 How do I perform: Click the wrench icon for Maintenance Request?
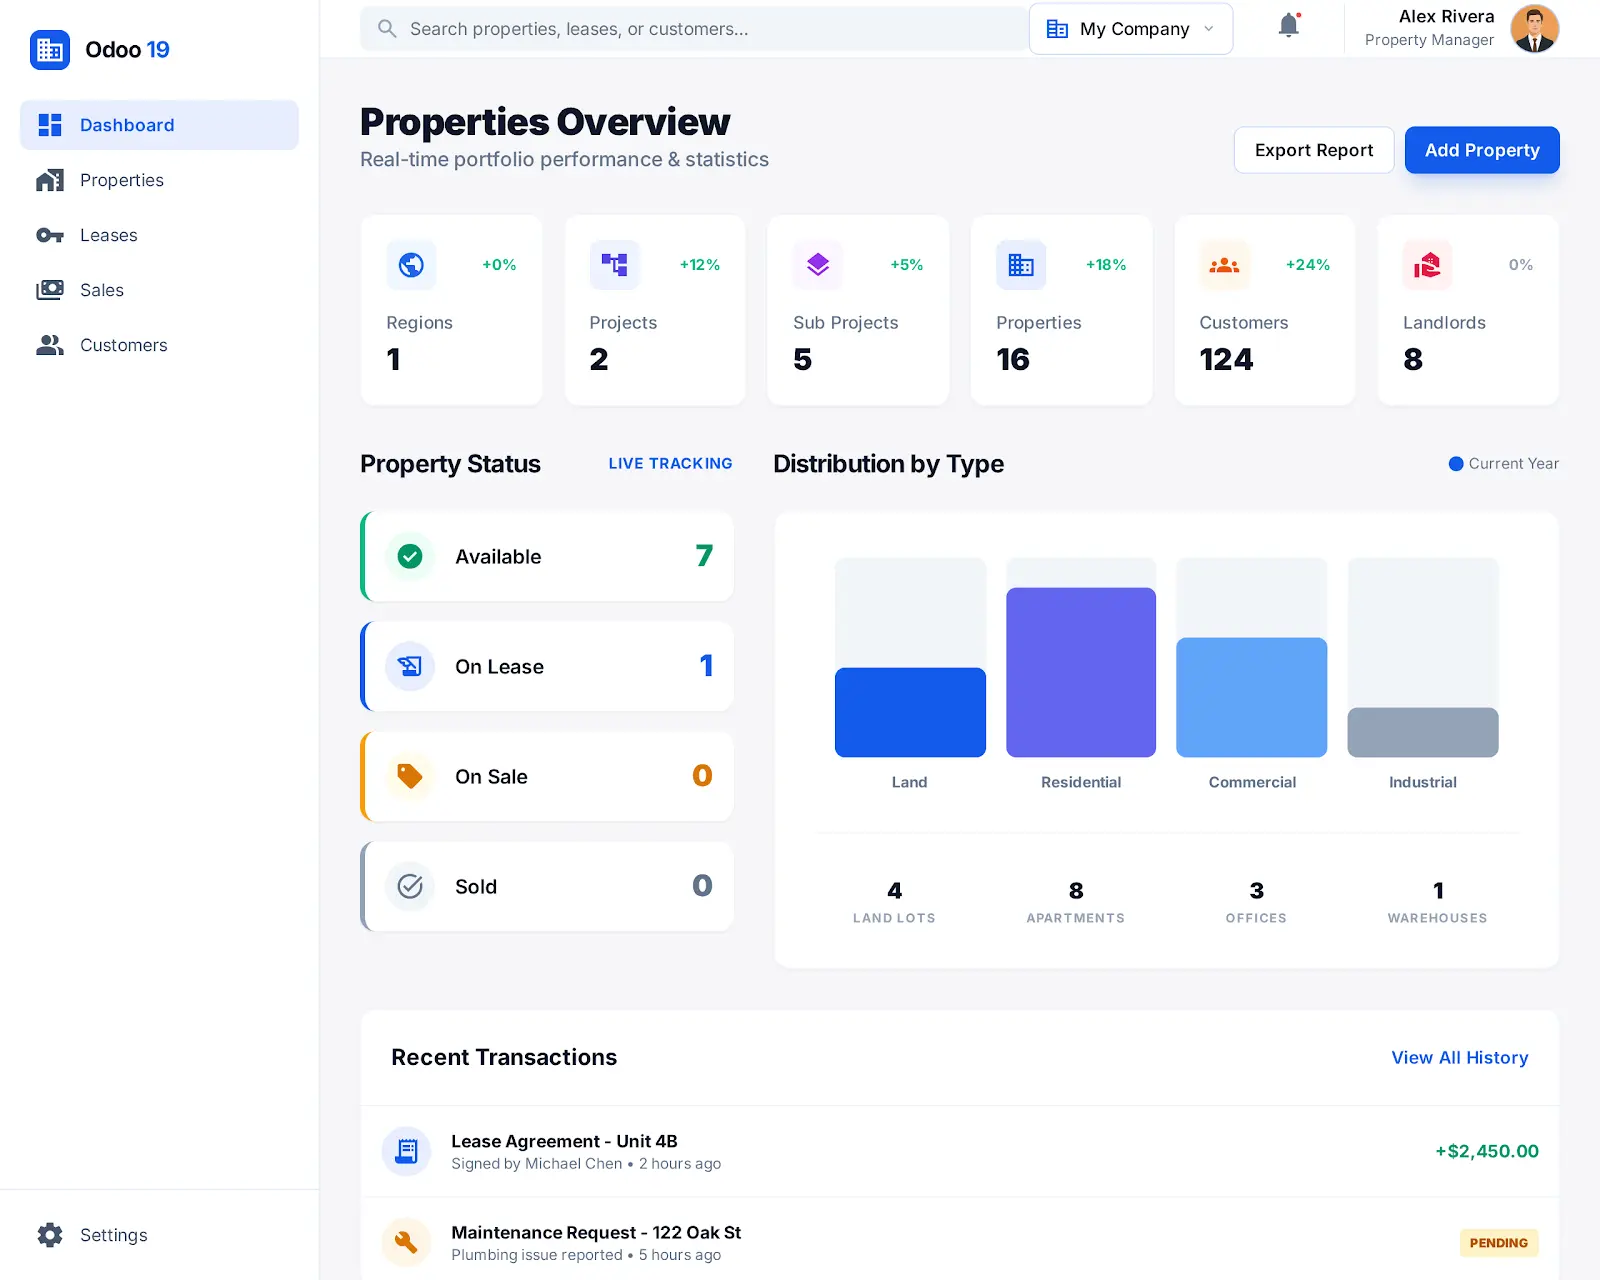click(x=406, y=1242)
